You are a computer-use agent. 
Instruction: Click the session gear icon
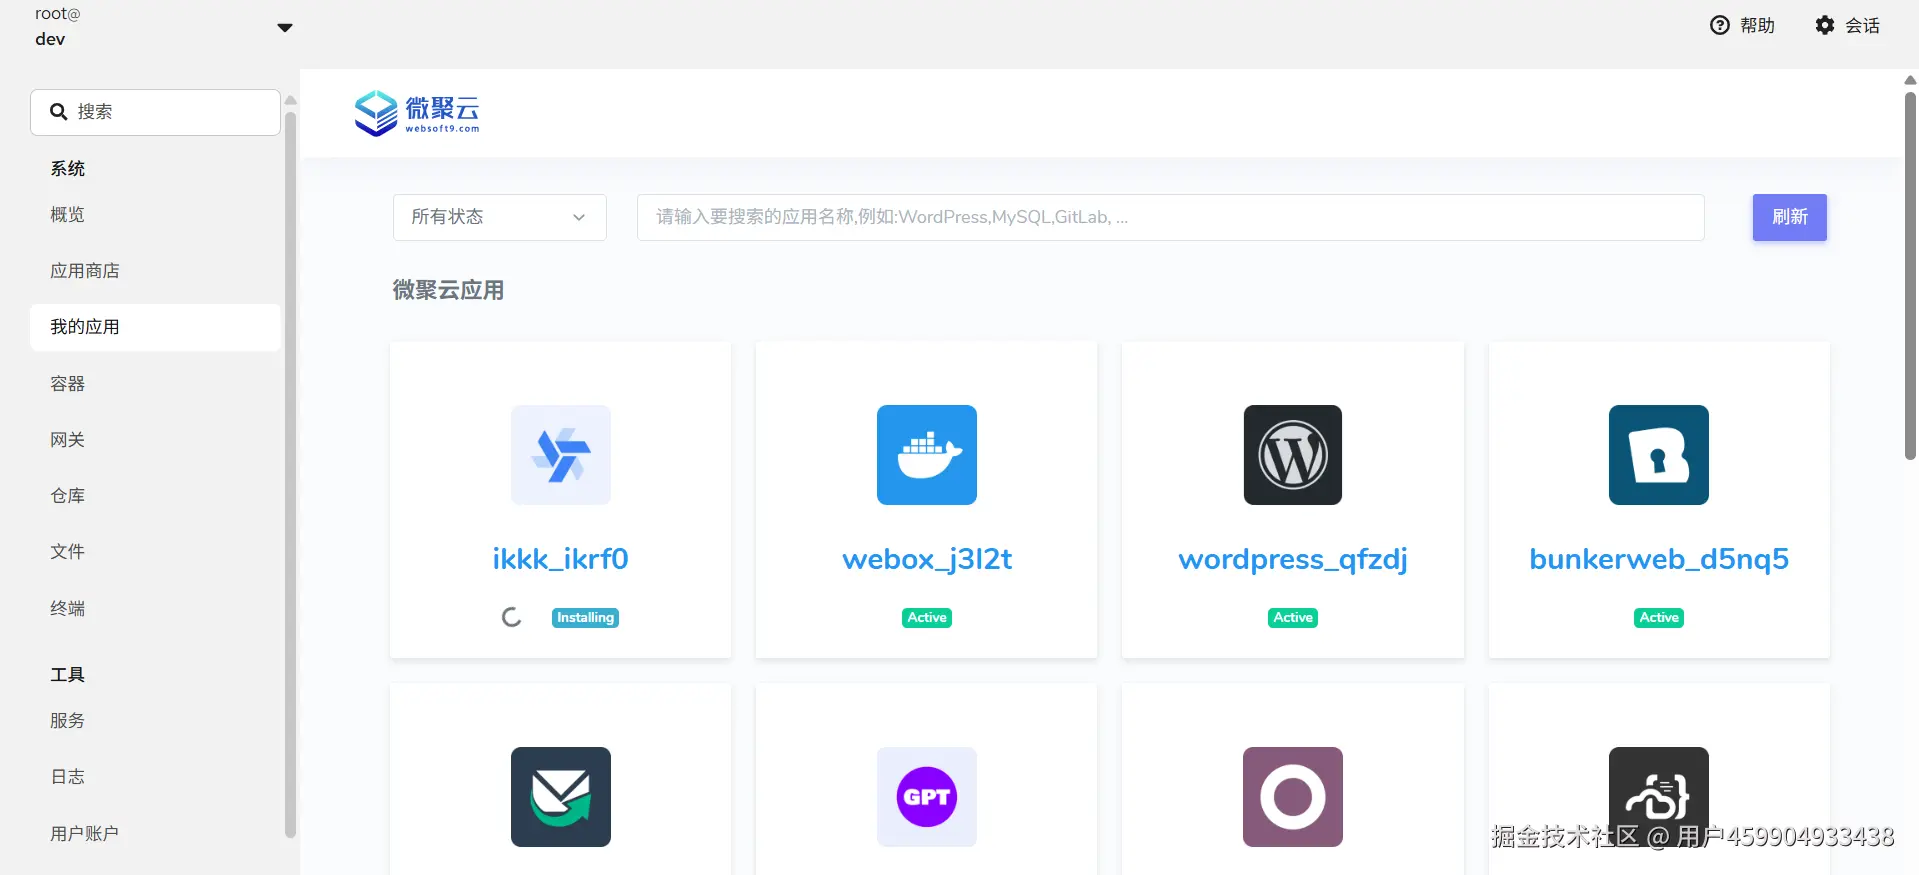coord(1825,25)
